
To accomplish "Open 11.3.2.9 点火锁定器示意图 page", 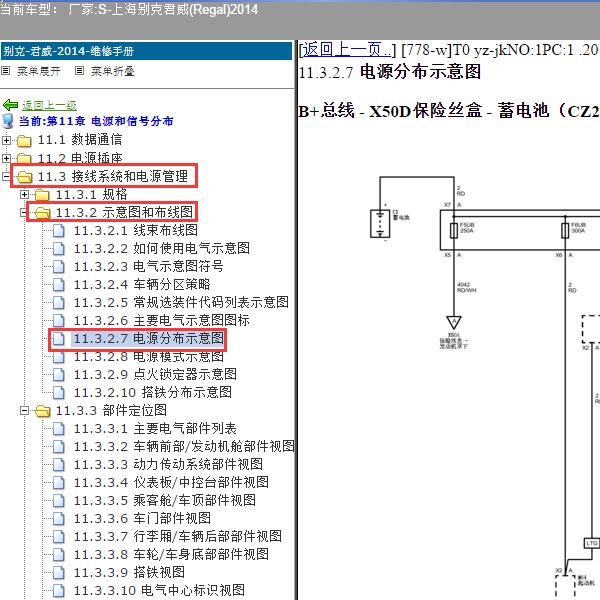I will click(x=155, y=374).
